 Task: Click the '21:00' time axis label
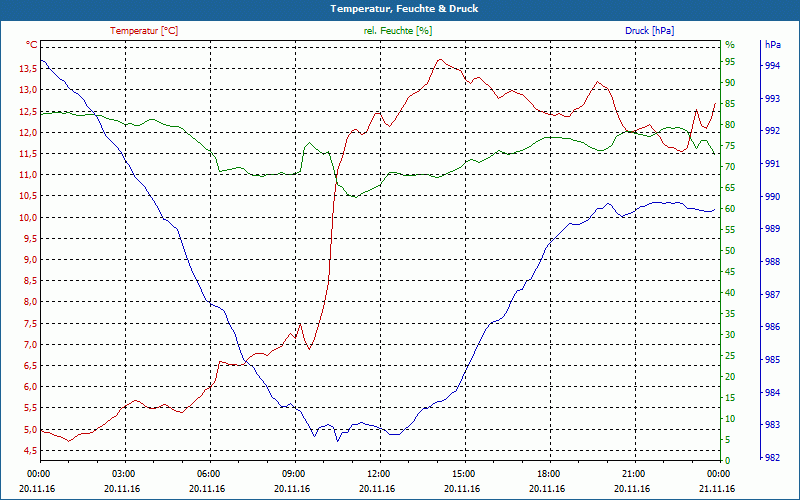coord(633,474)
